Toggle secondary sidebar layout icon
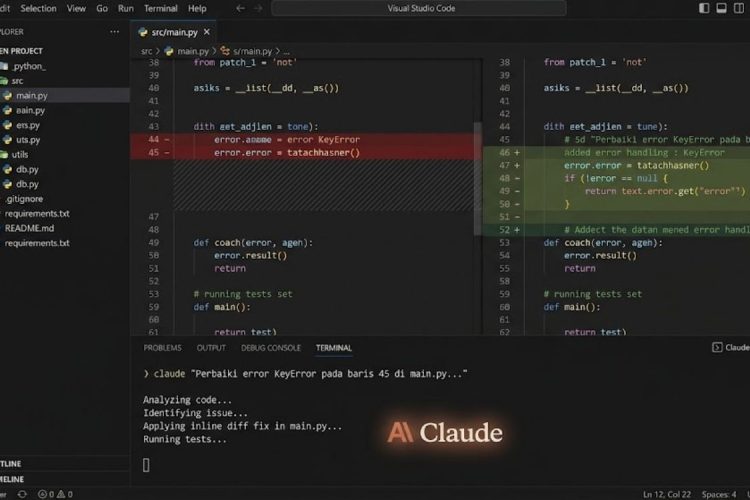This screenshot has width=750, height=500. point(739,8)
